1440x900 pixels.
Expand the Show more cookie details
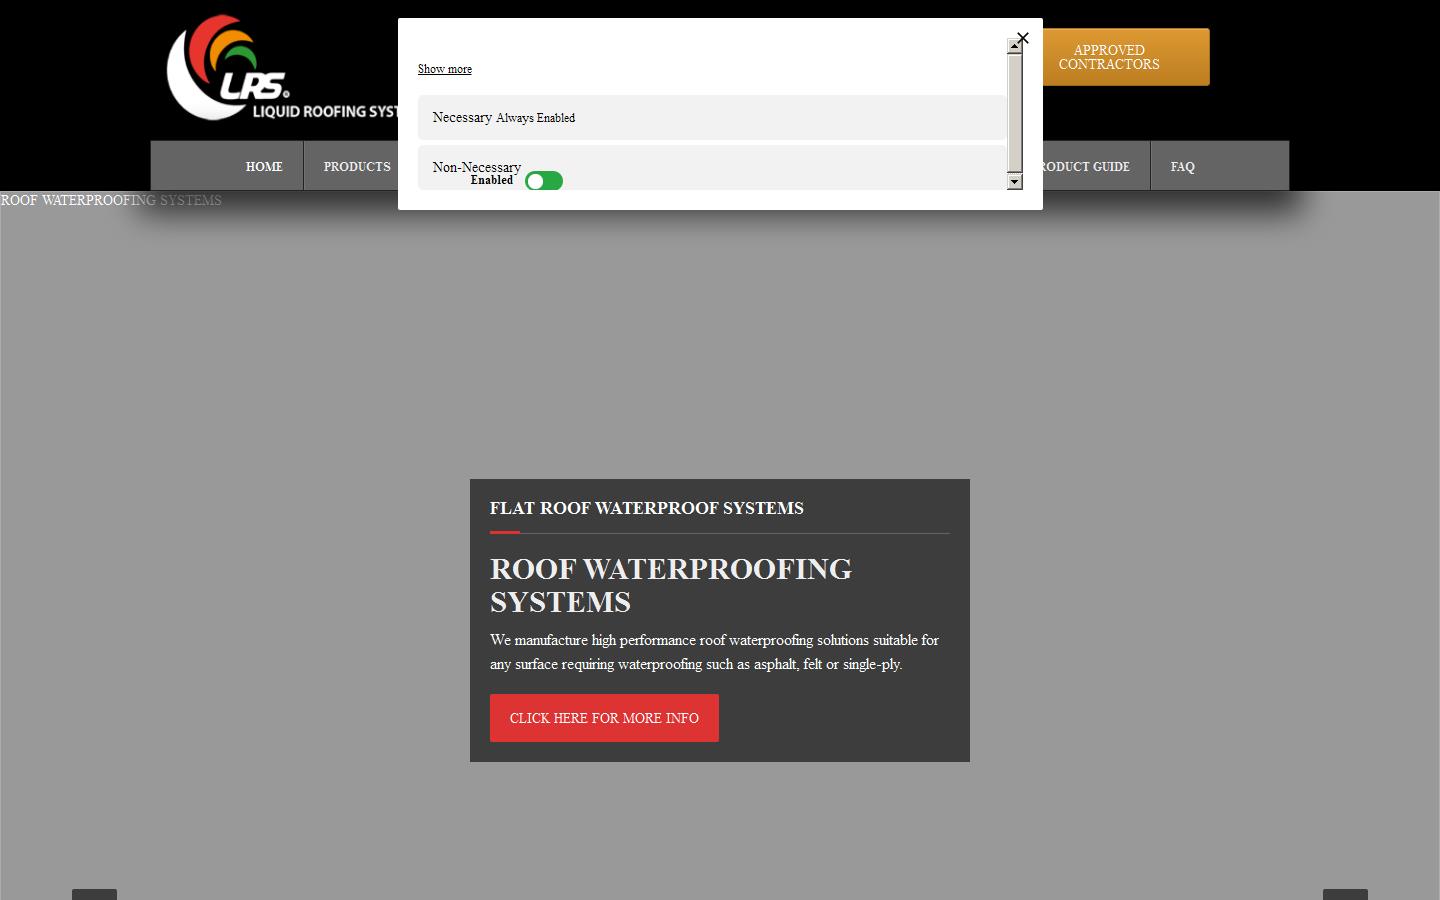[444, 69]
